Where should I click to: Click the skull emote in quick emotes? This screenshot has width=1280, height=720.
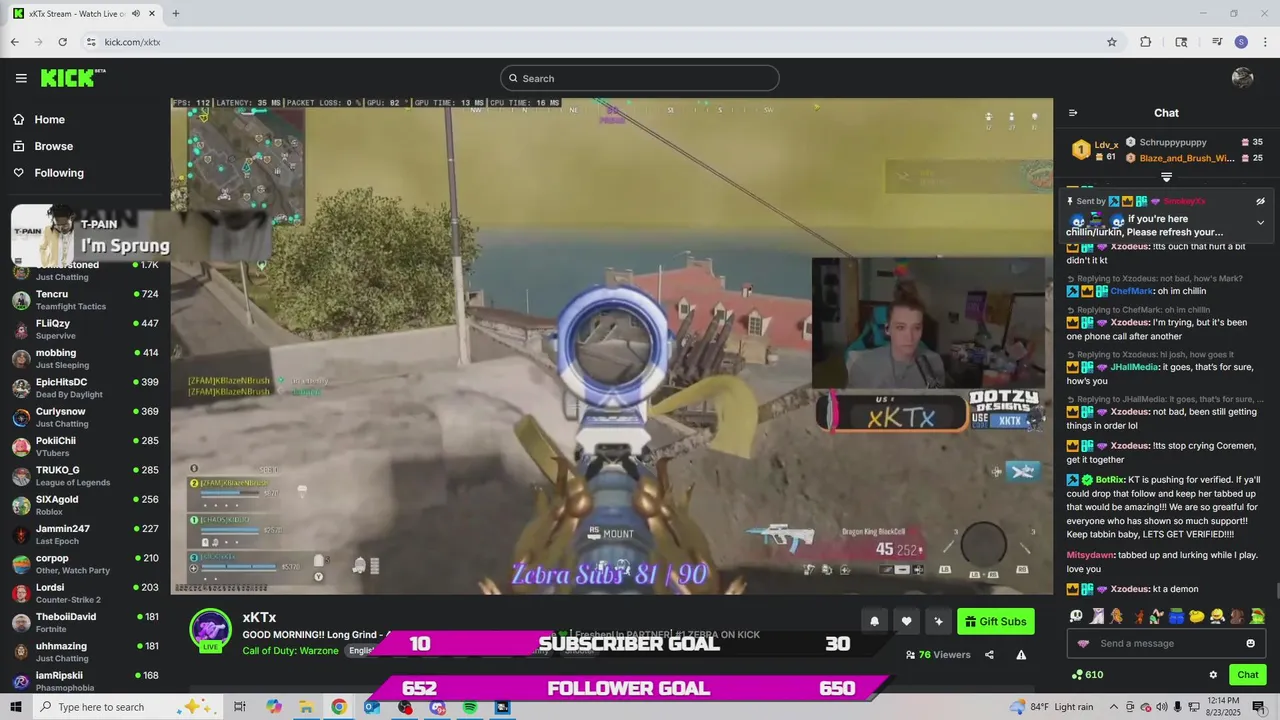[x=1076, y=616]
